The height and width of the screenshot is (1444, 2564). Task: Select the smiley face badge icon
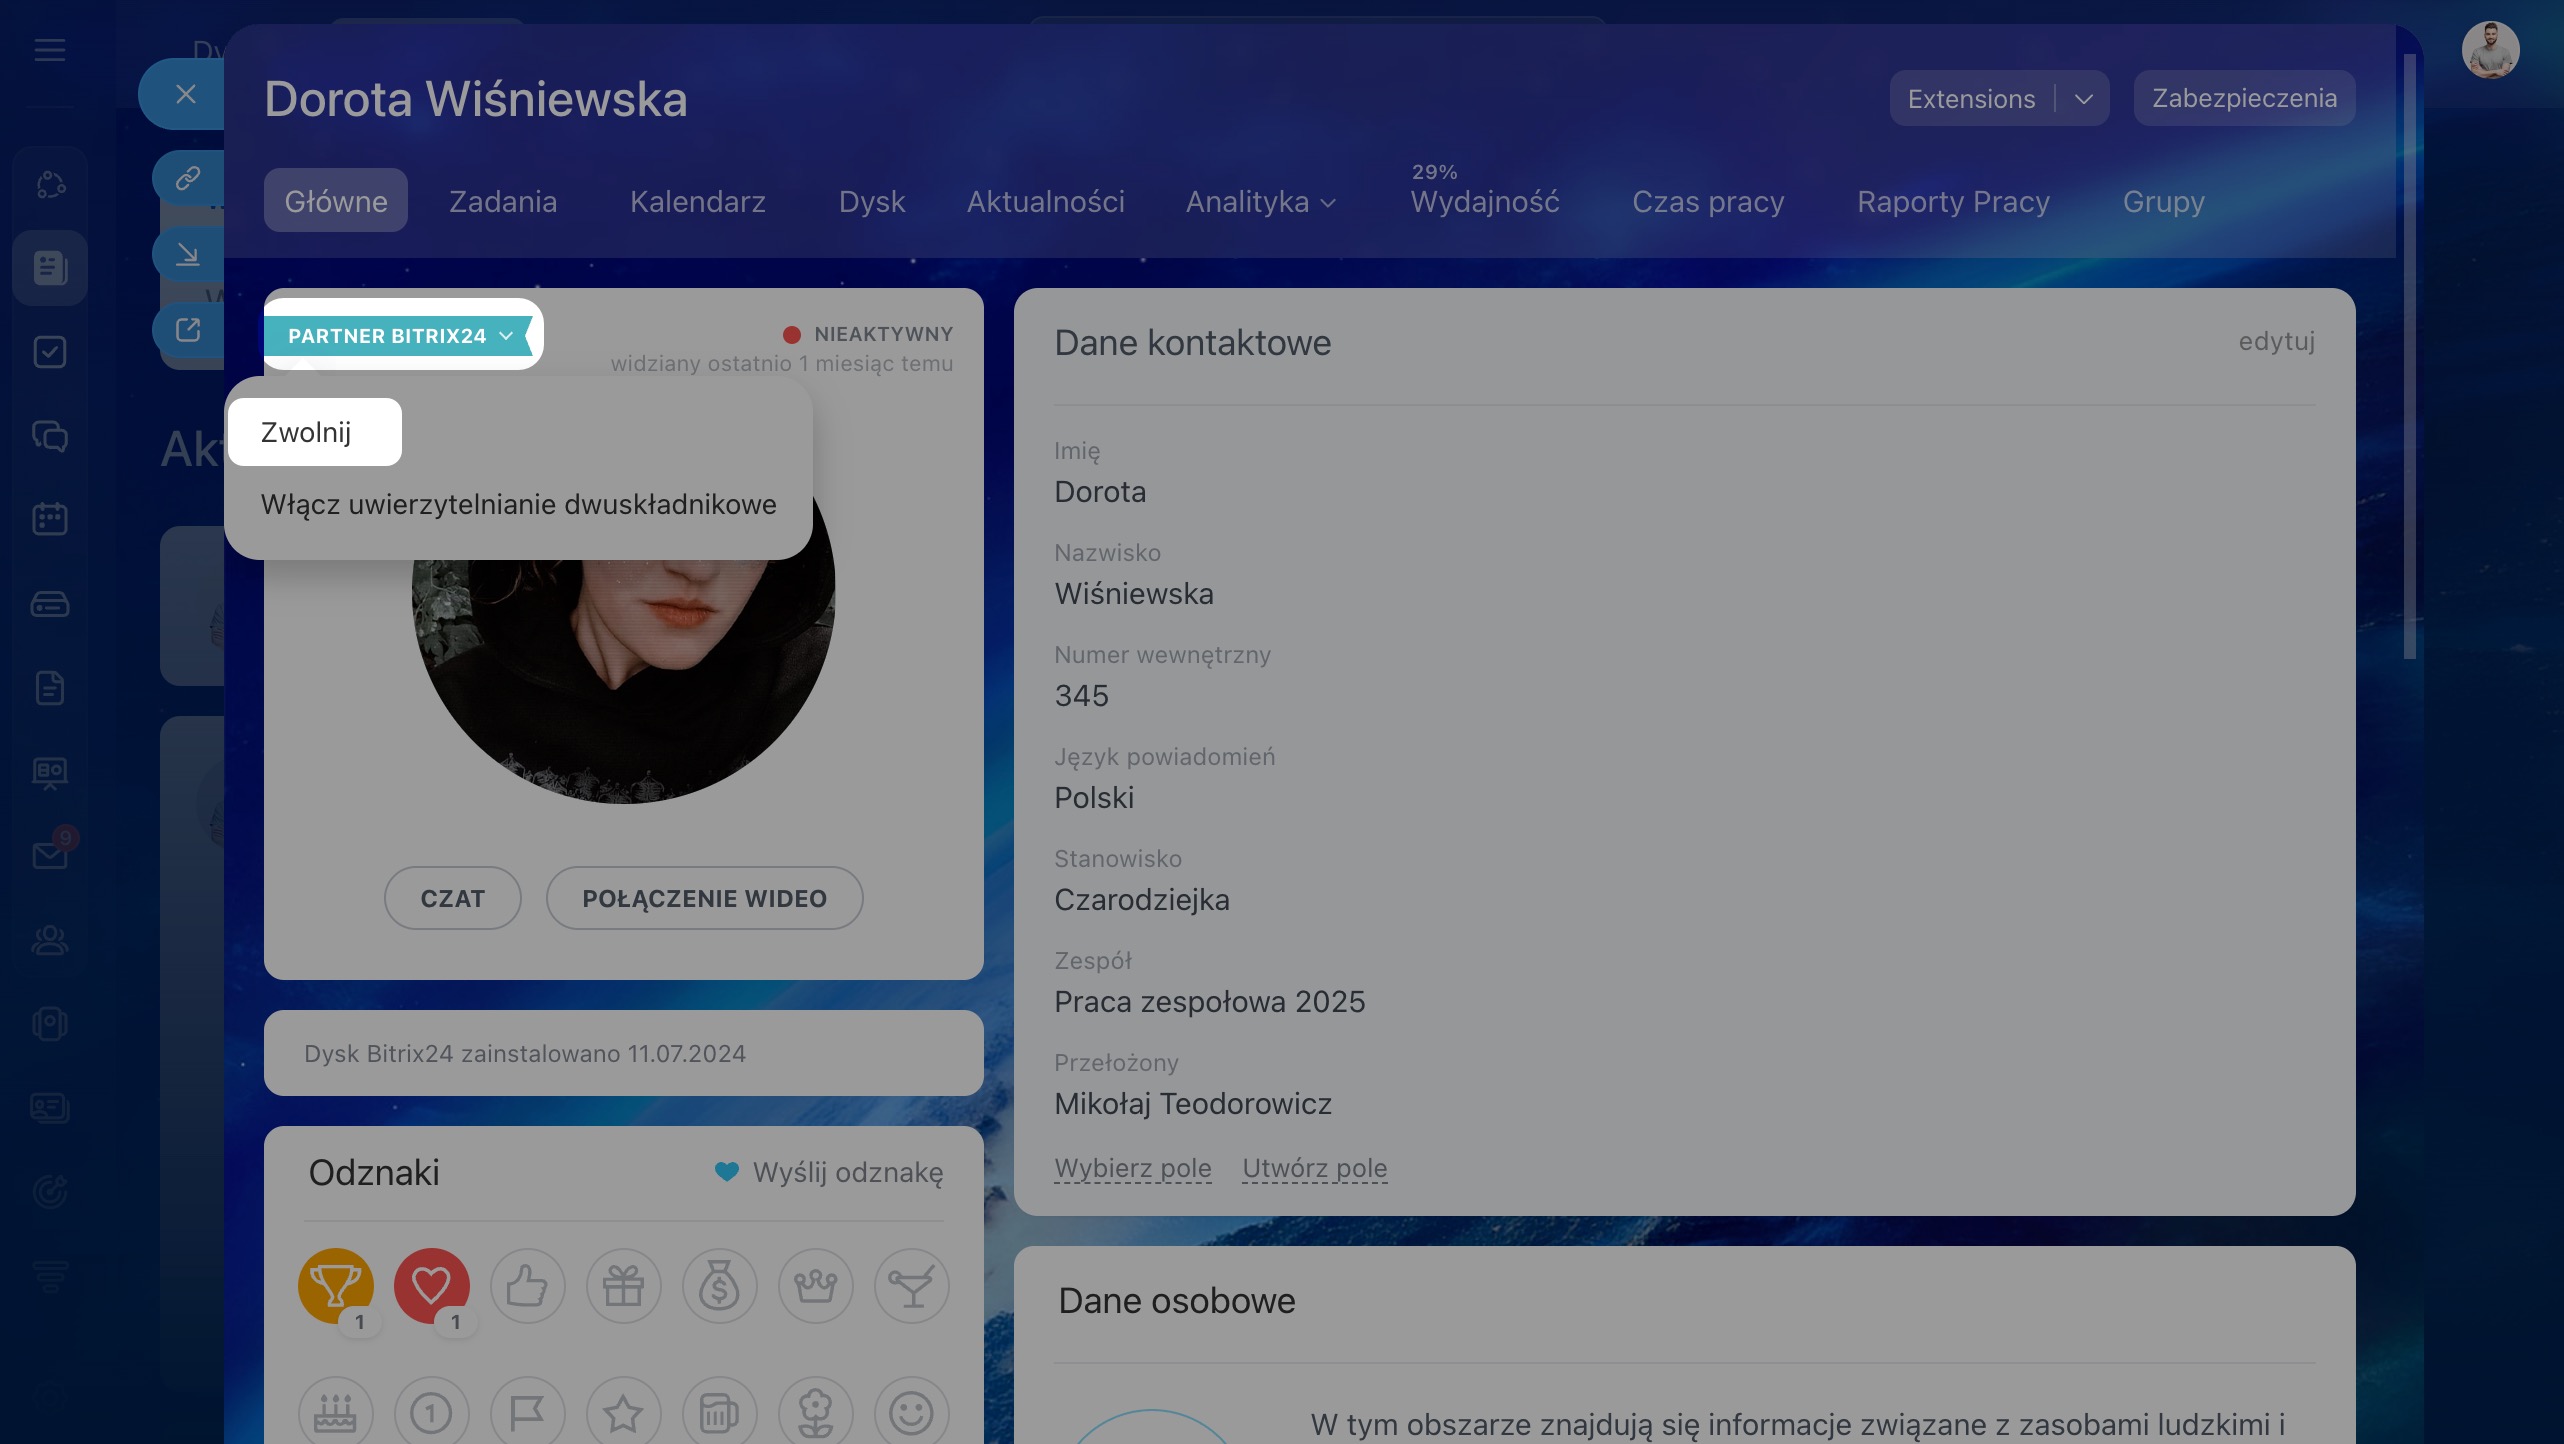click(911, 1413)
